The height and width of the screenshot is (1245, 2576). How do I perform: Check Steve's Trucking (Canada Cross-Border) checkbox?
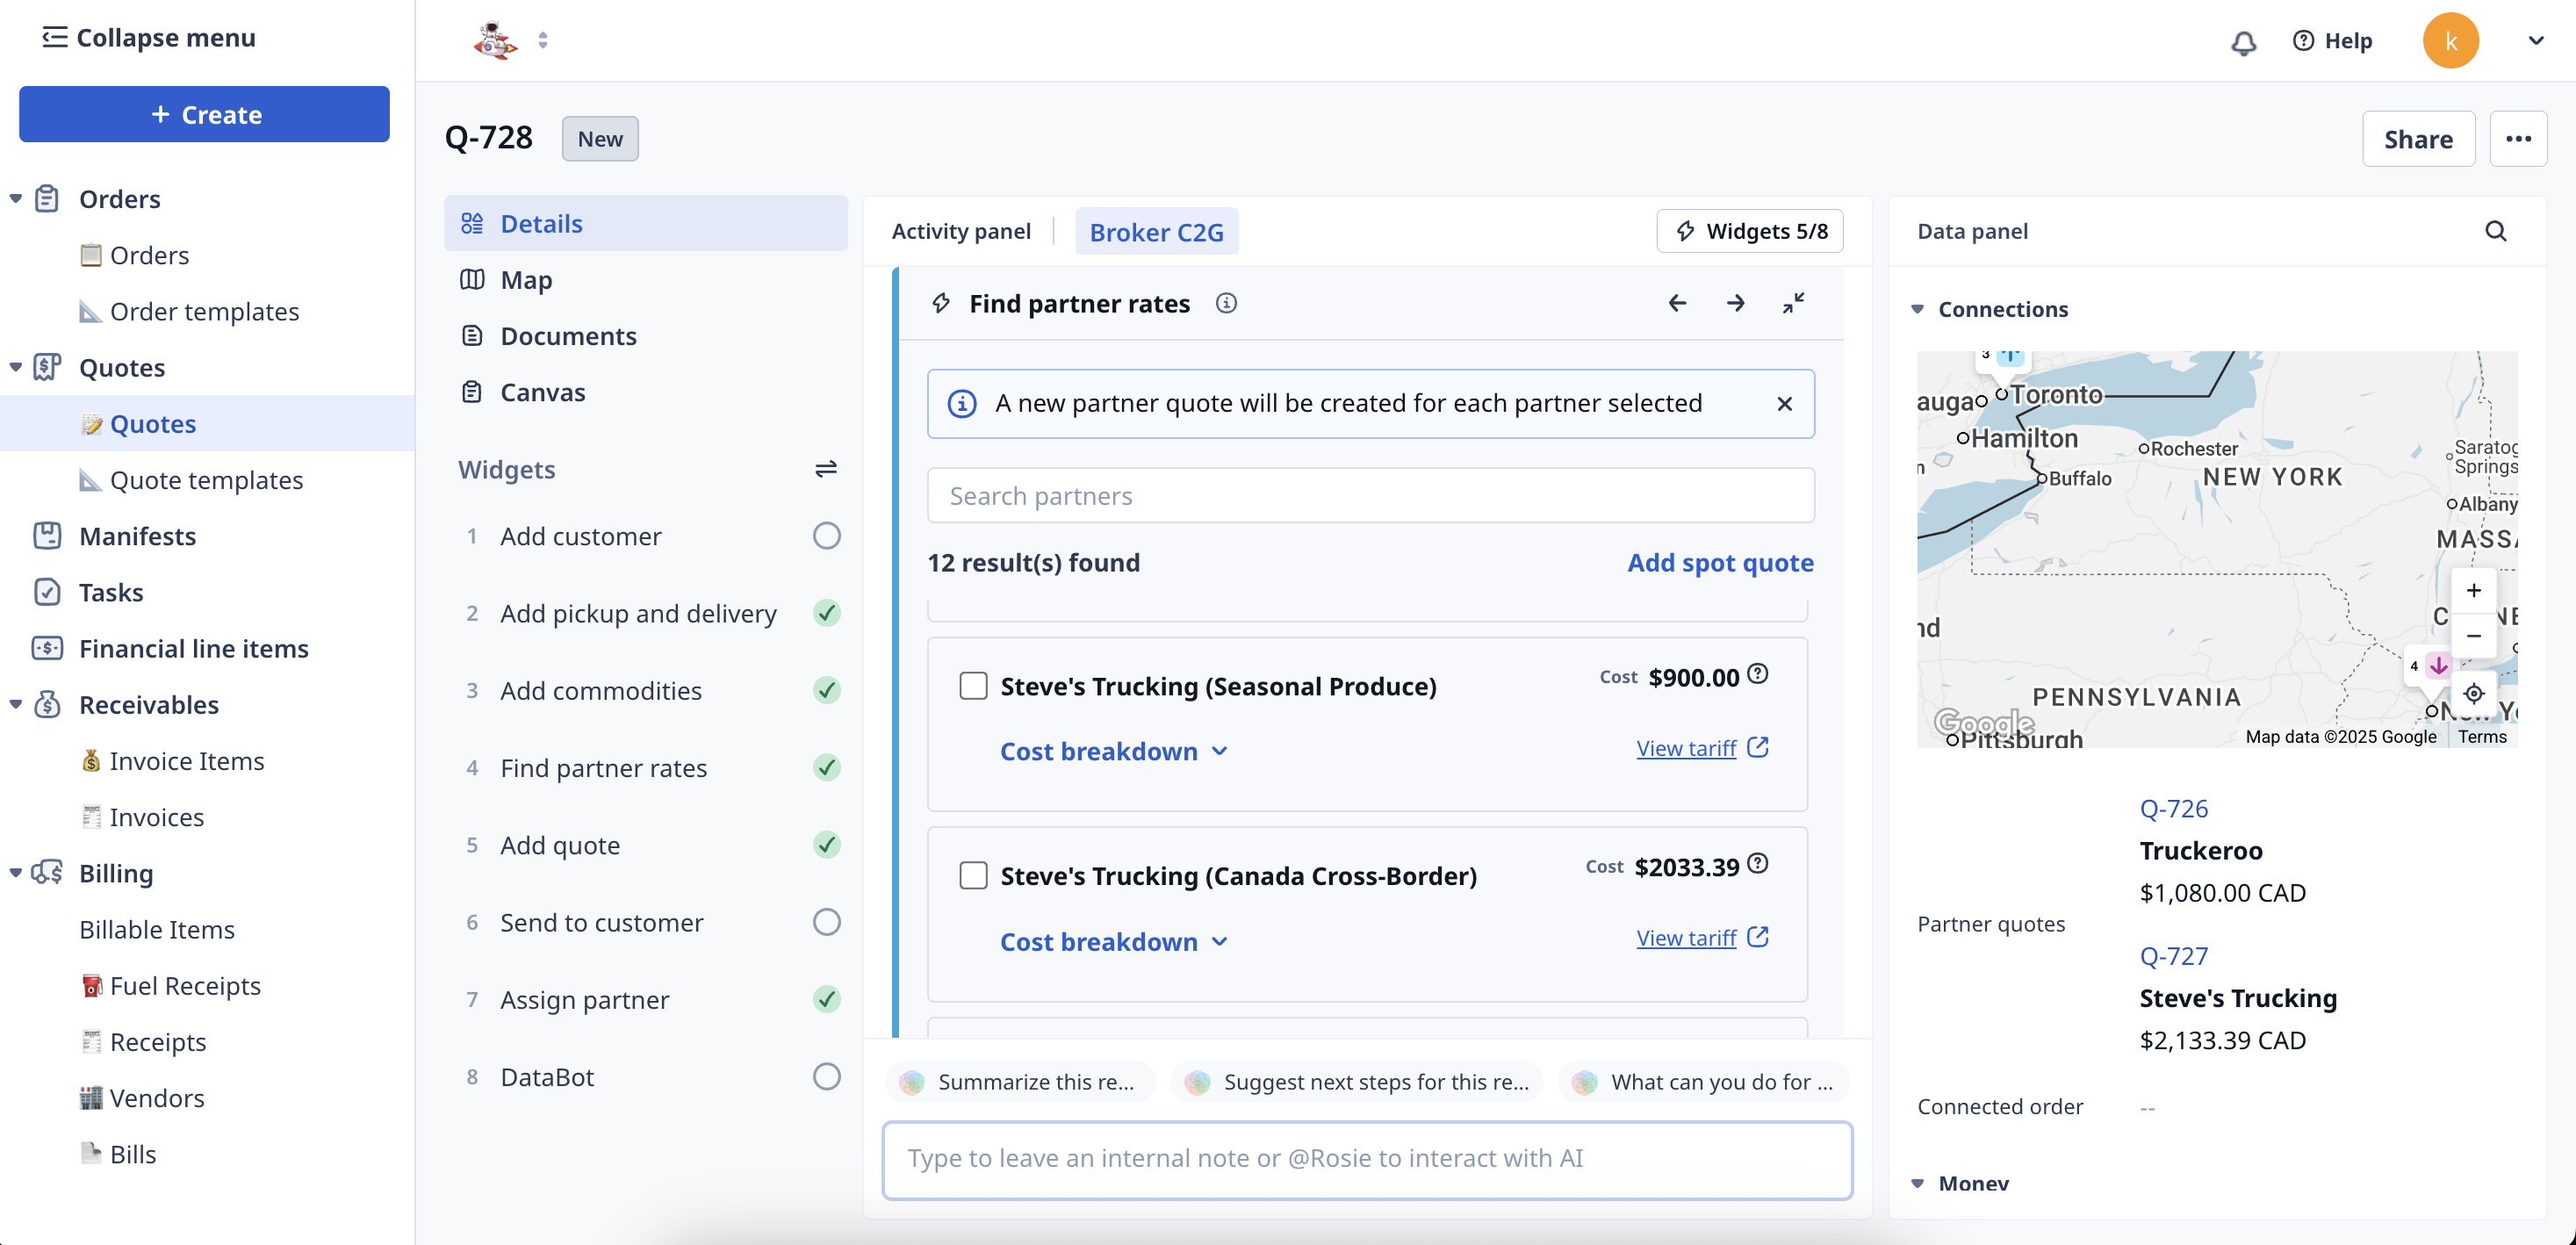point(973,876)
